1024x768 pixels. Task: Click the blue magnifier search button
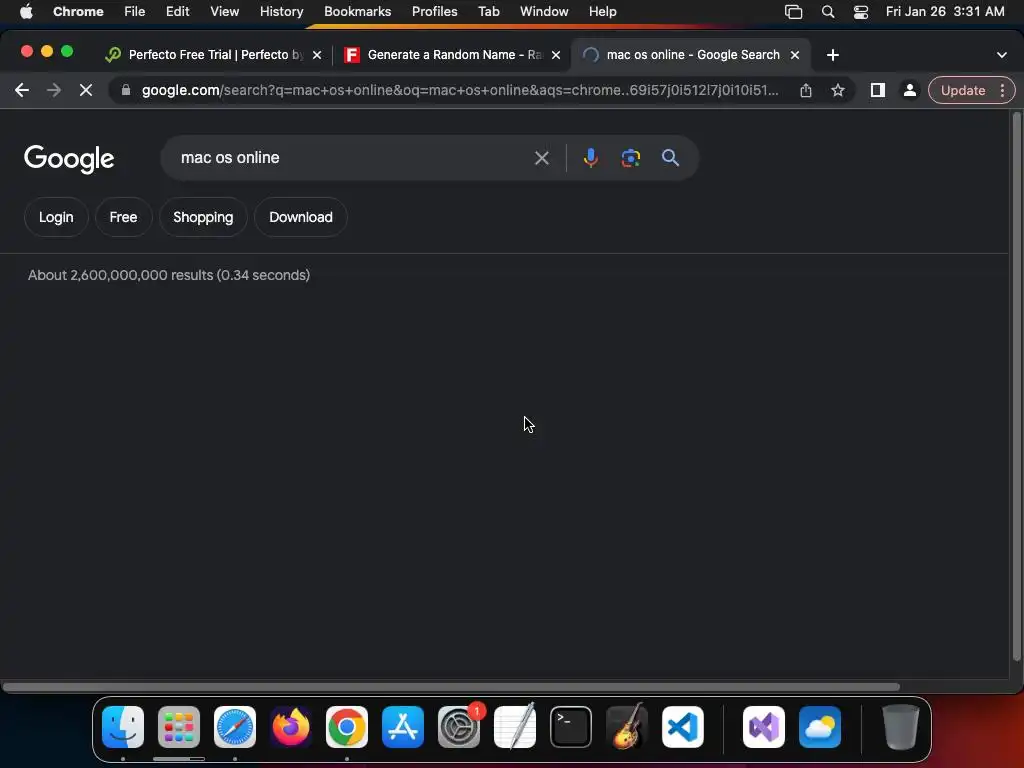coord(670,158)
